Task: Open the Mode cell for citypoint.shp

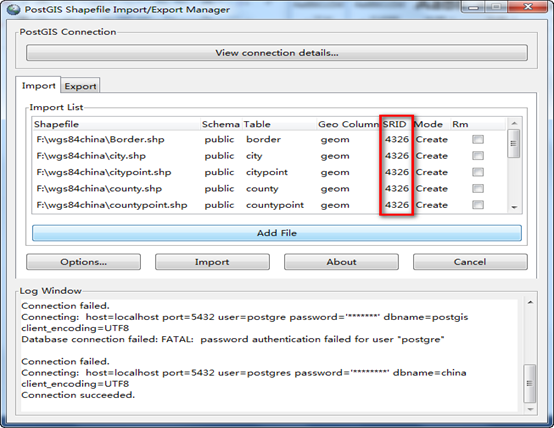Action: (x=432, y=172)
